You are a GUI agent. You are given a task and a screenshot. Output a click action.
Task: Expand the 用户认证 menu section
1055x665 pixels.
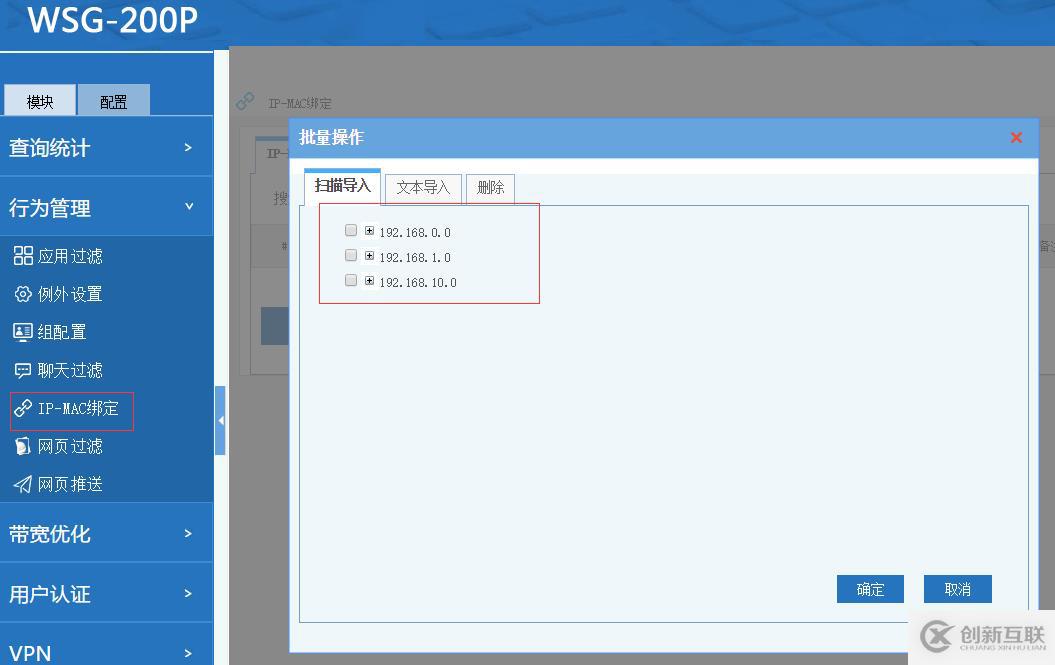point(106,594)
